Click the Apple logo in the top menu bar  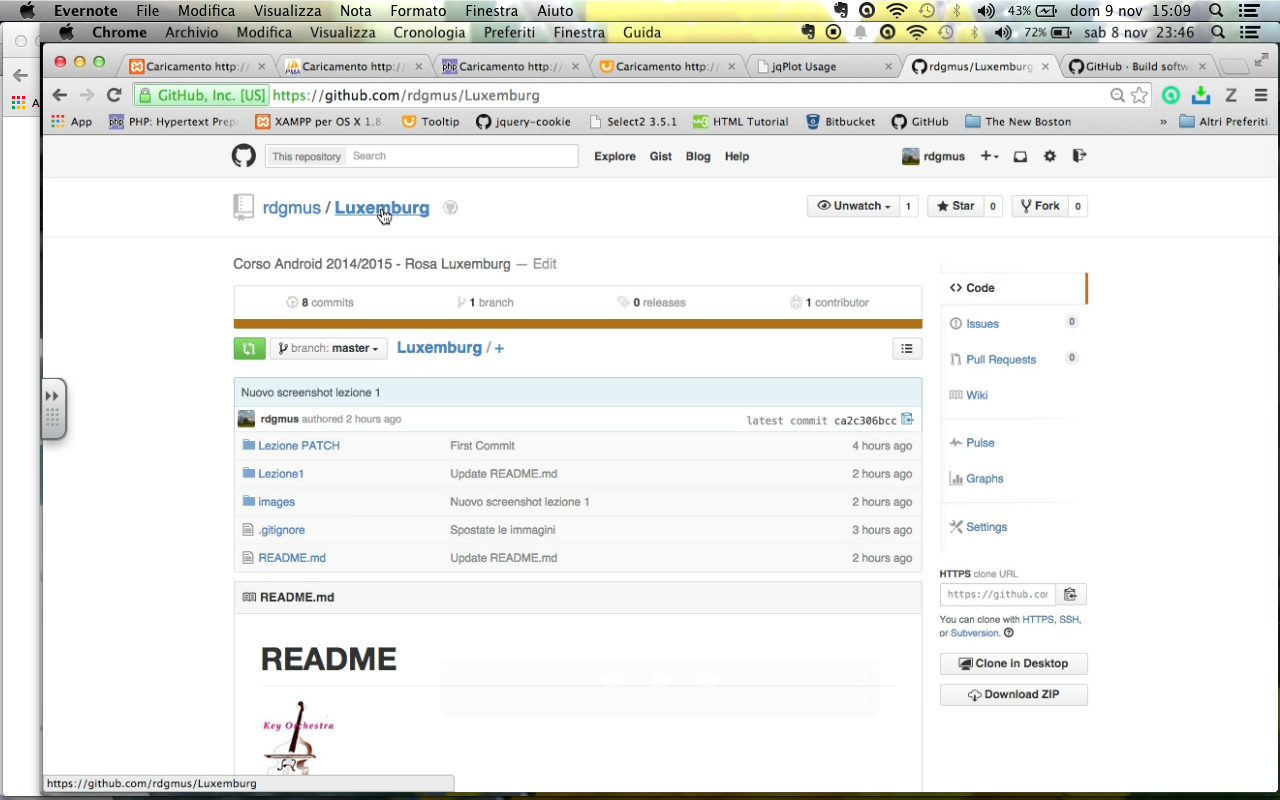pos(27,11)
